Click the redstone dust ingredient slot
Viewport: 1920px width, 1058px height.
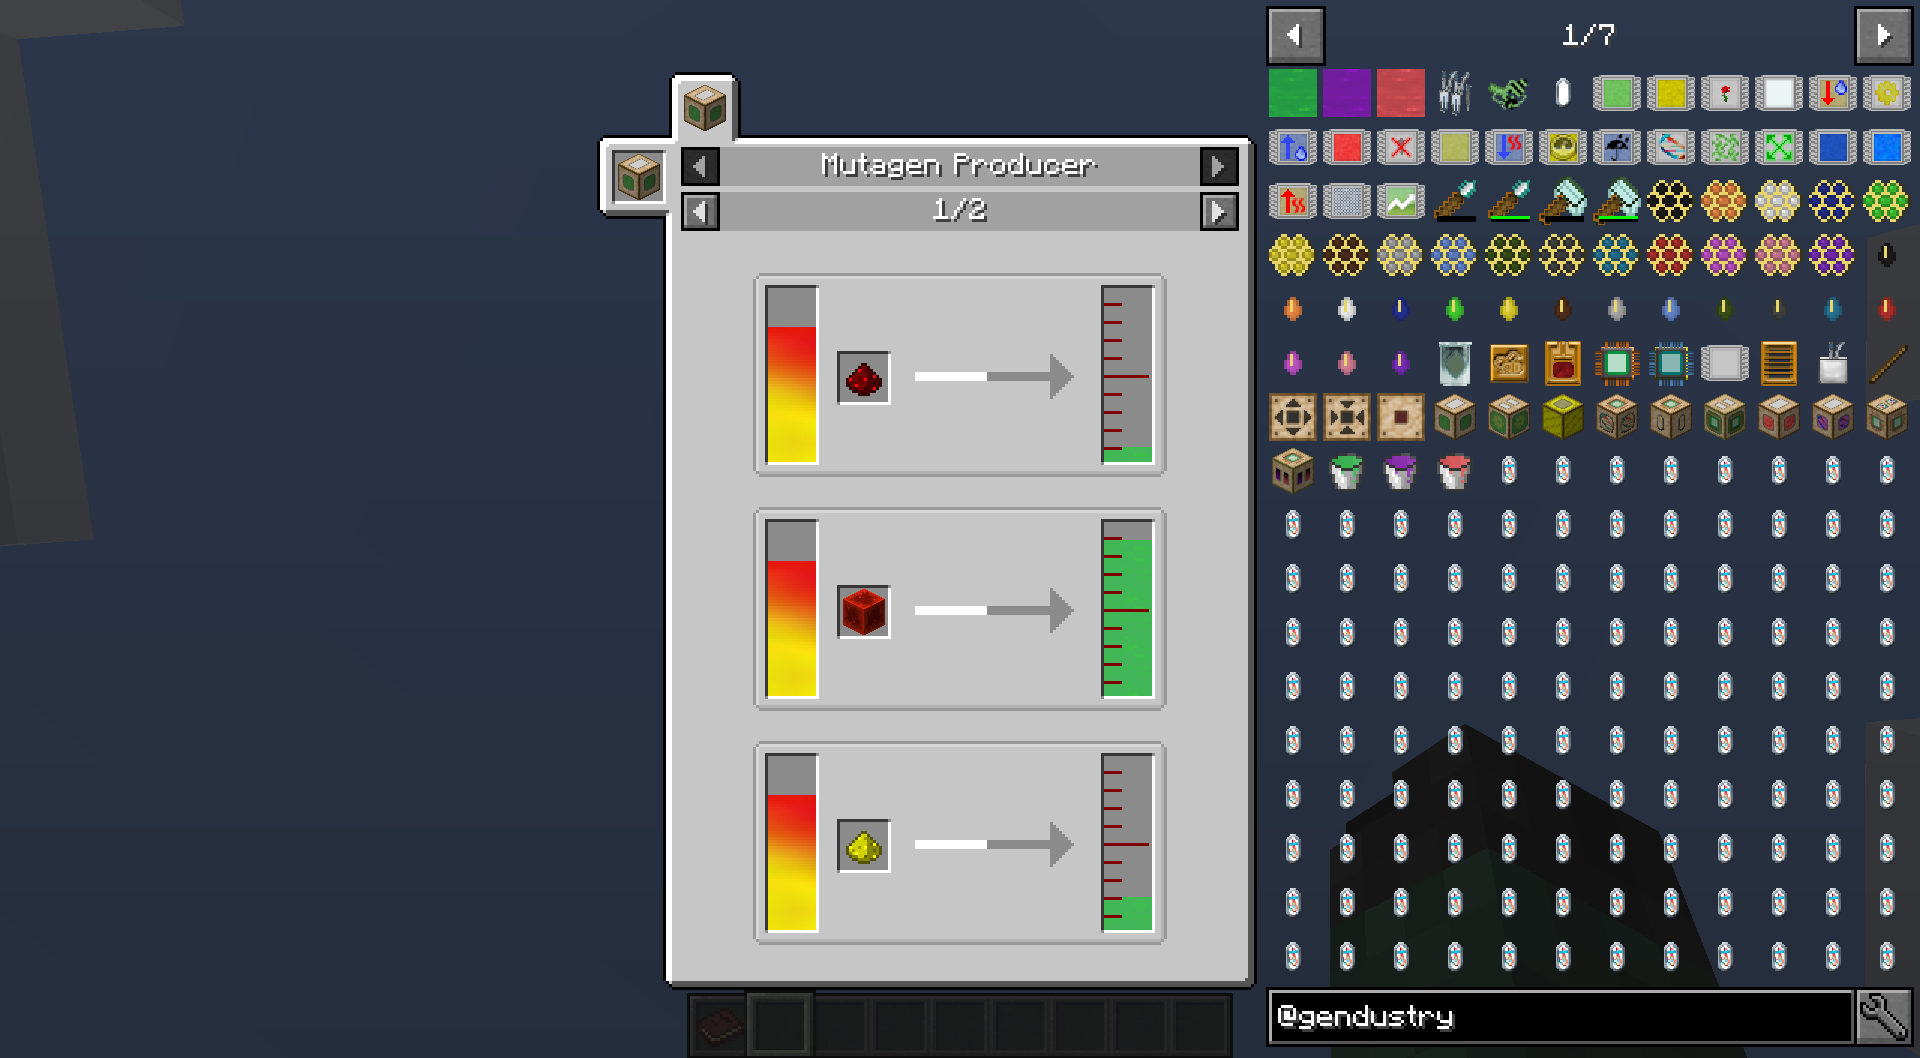[863, 378]
